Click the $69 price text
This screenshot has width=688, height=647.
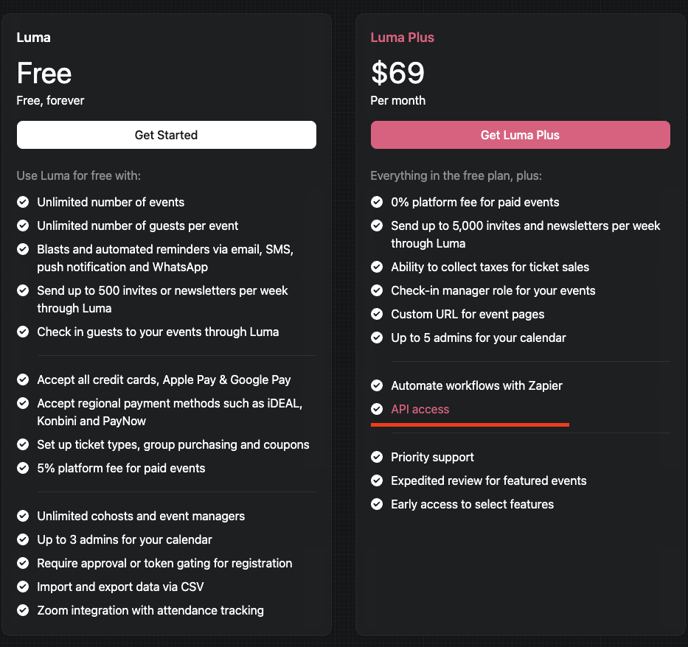pos(398,73)
